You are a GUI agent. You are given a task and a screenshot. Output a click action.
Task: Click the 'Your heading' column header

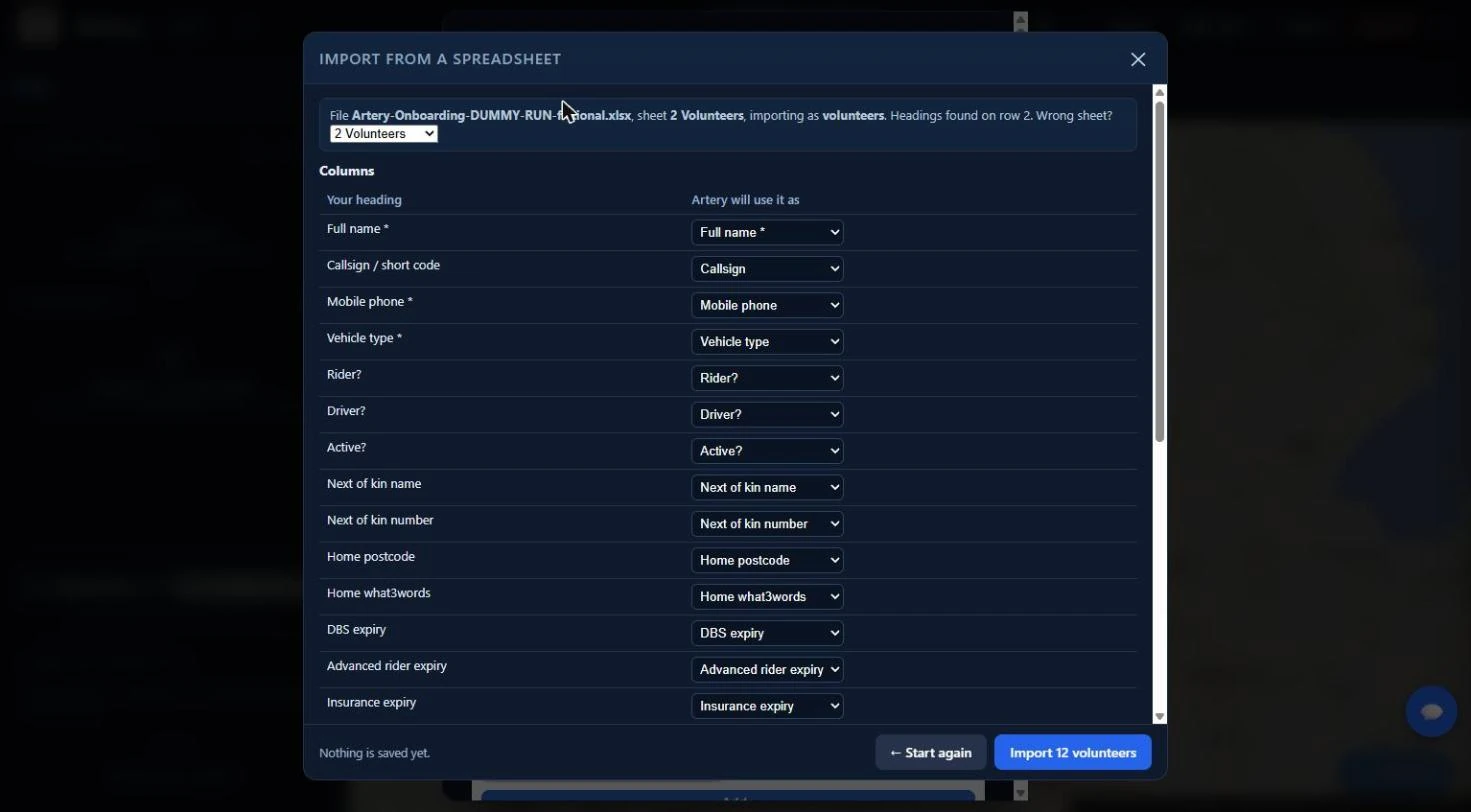364,200
